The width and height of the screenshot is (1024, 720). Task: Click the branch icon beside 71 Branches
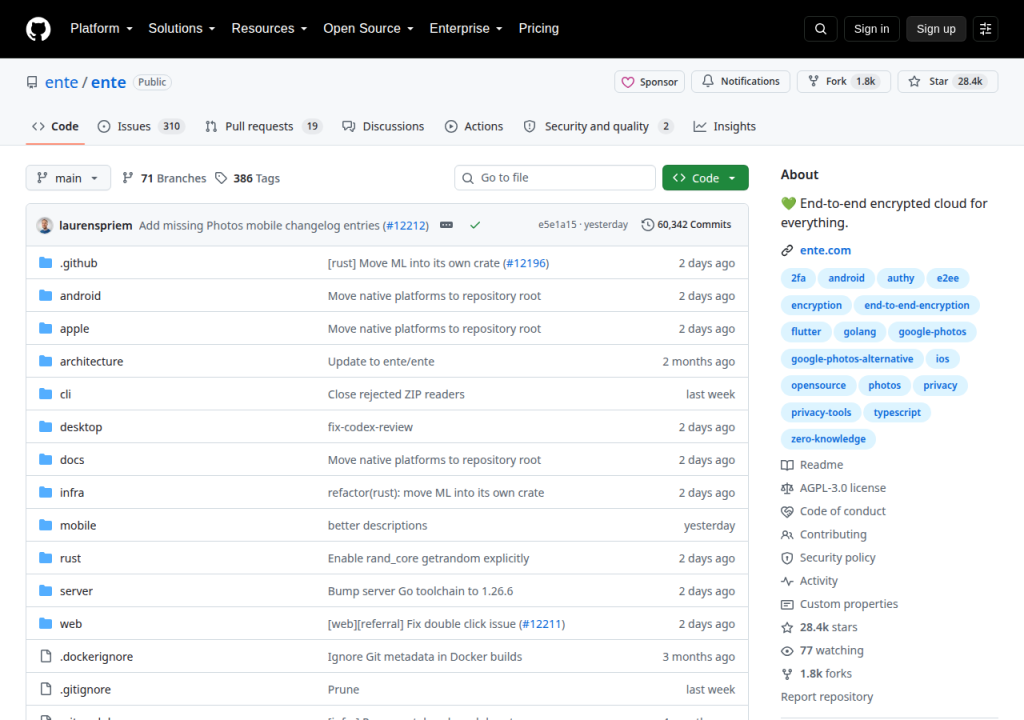coord(128,178)
